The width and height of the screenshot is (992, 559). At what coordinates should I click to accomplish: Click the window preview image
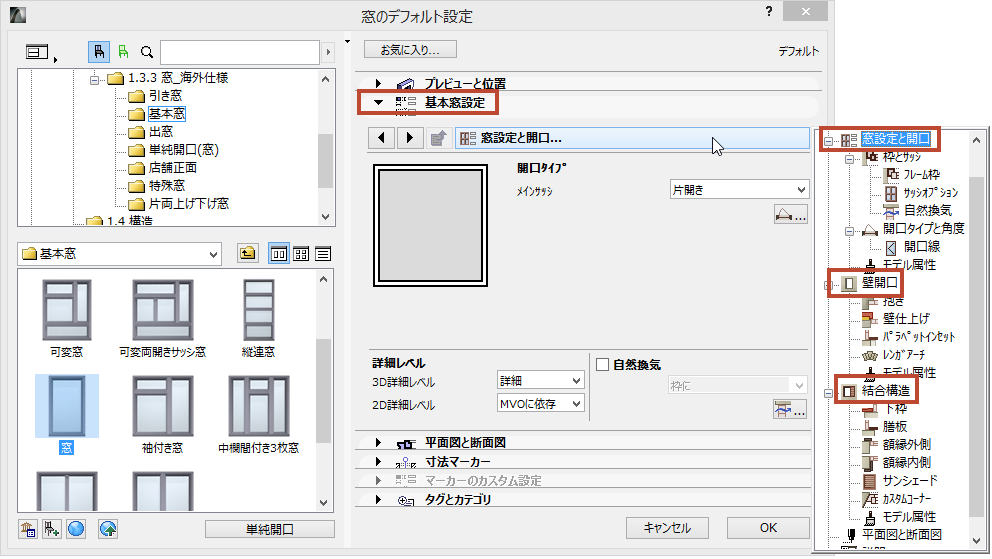430,225
